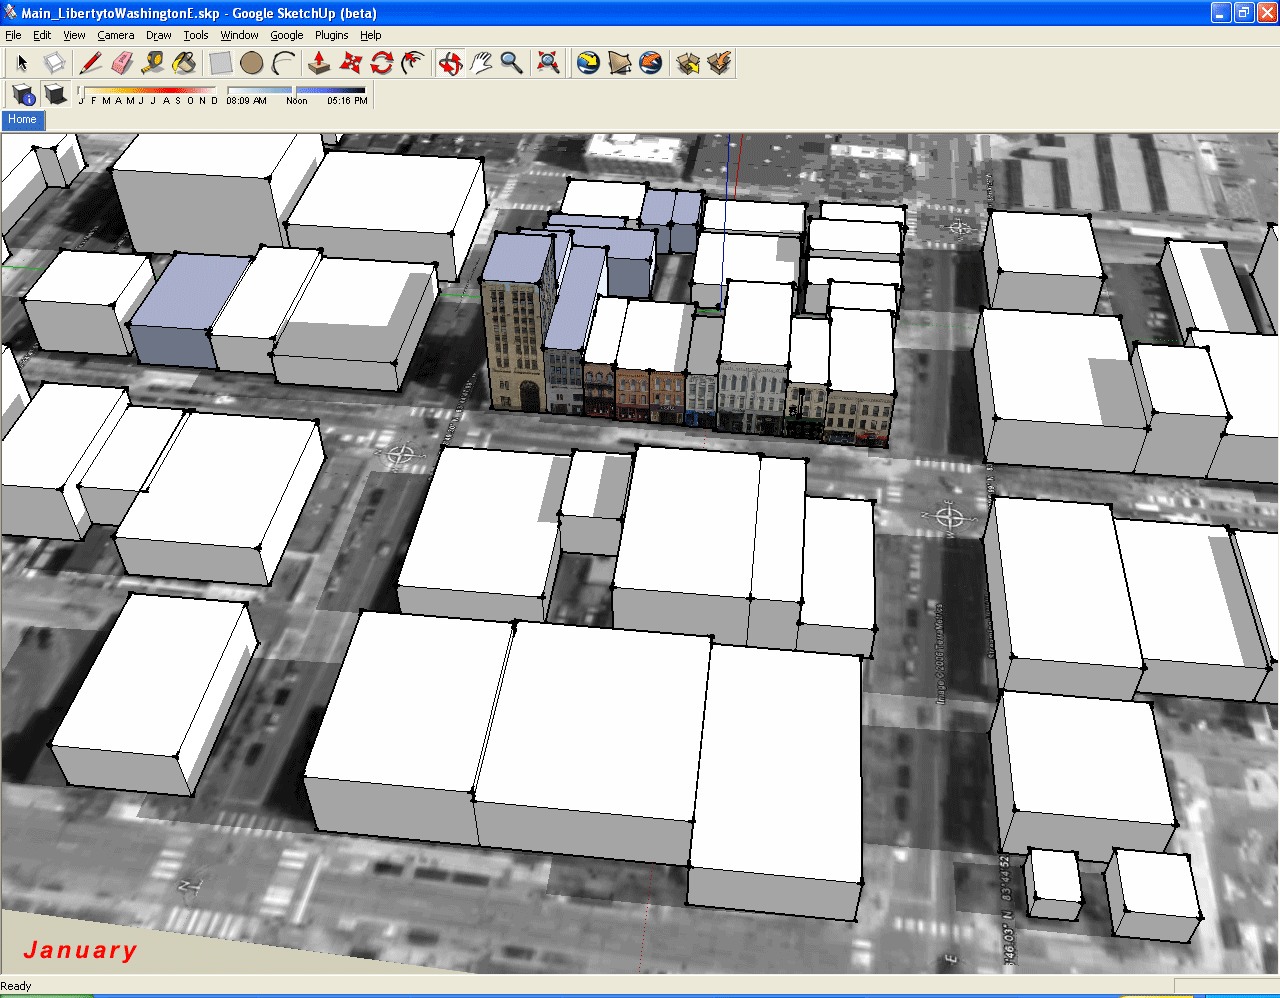Click the time-of-day shadow slider

pyautogui.click(x=296, y=91)
